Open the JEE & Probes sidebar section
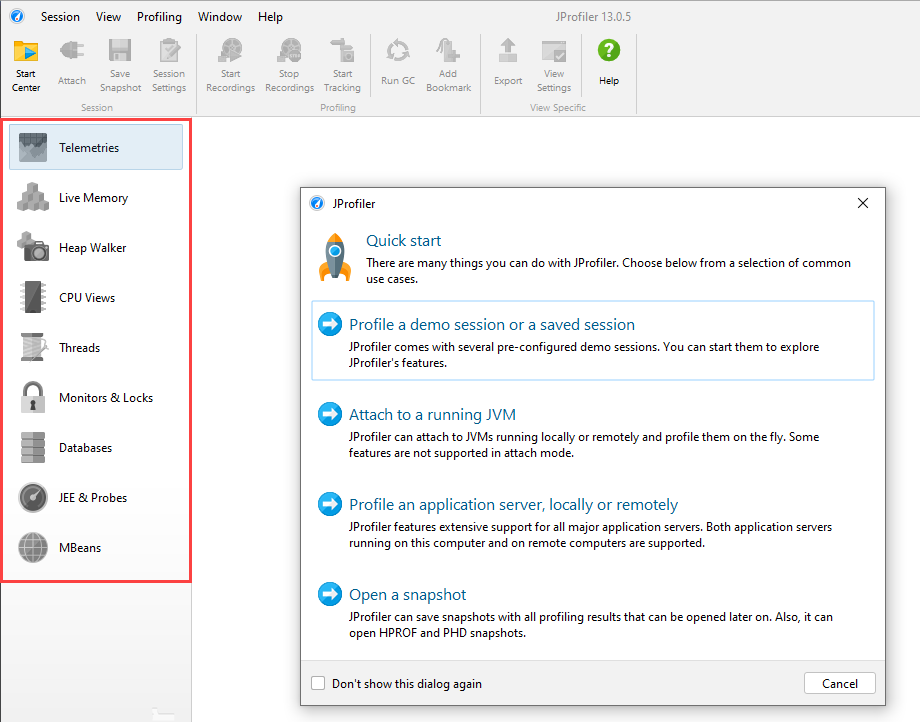This screenshot has height=722, width=920. pos(96,497)
